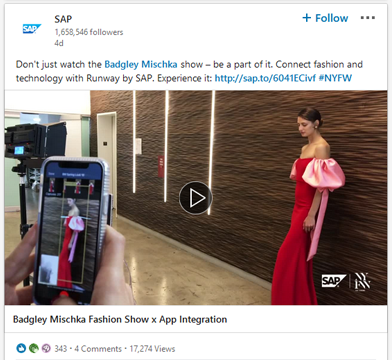Open the SAP company name link
The image size is (392, 360).
point(63,19)
